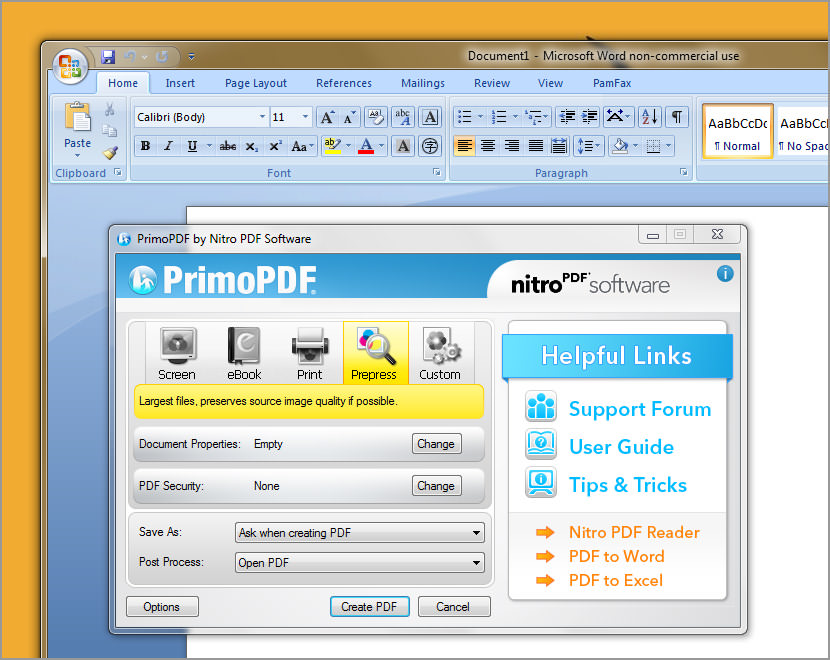The width and height of the screenshot is (830, 660).
Task: Select the eBook PDF quality profile
Action: (243, 352)
